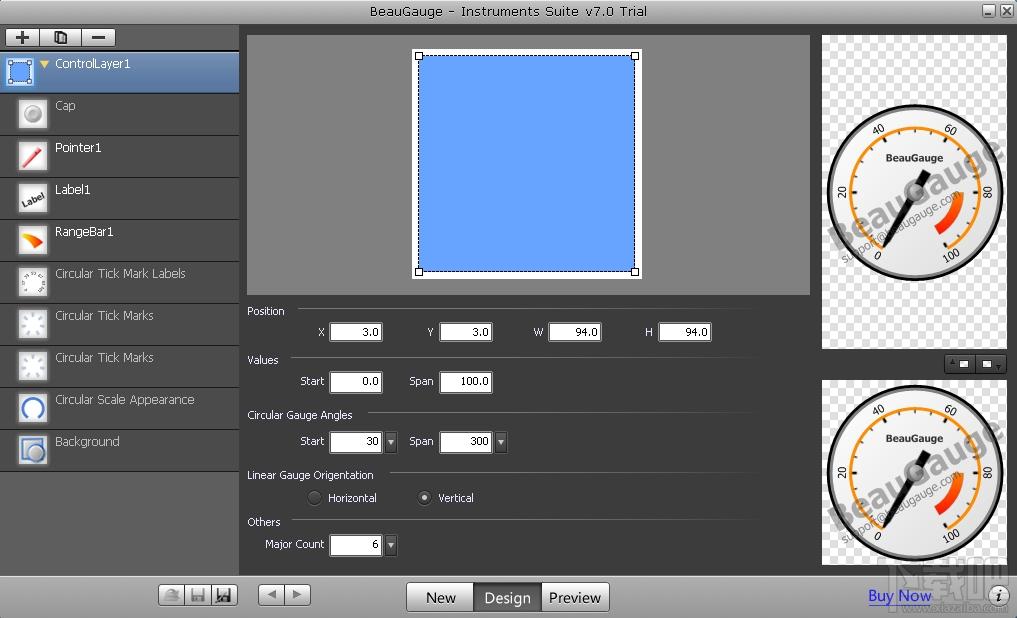Click the duplicate layer icon

[x=60, y=38]
